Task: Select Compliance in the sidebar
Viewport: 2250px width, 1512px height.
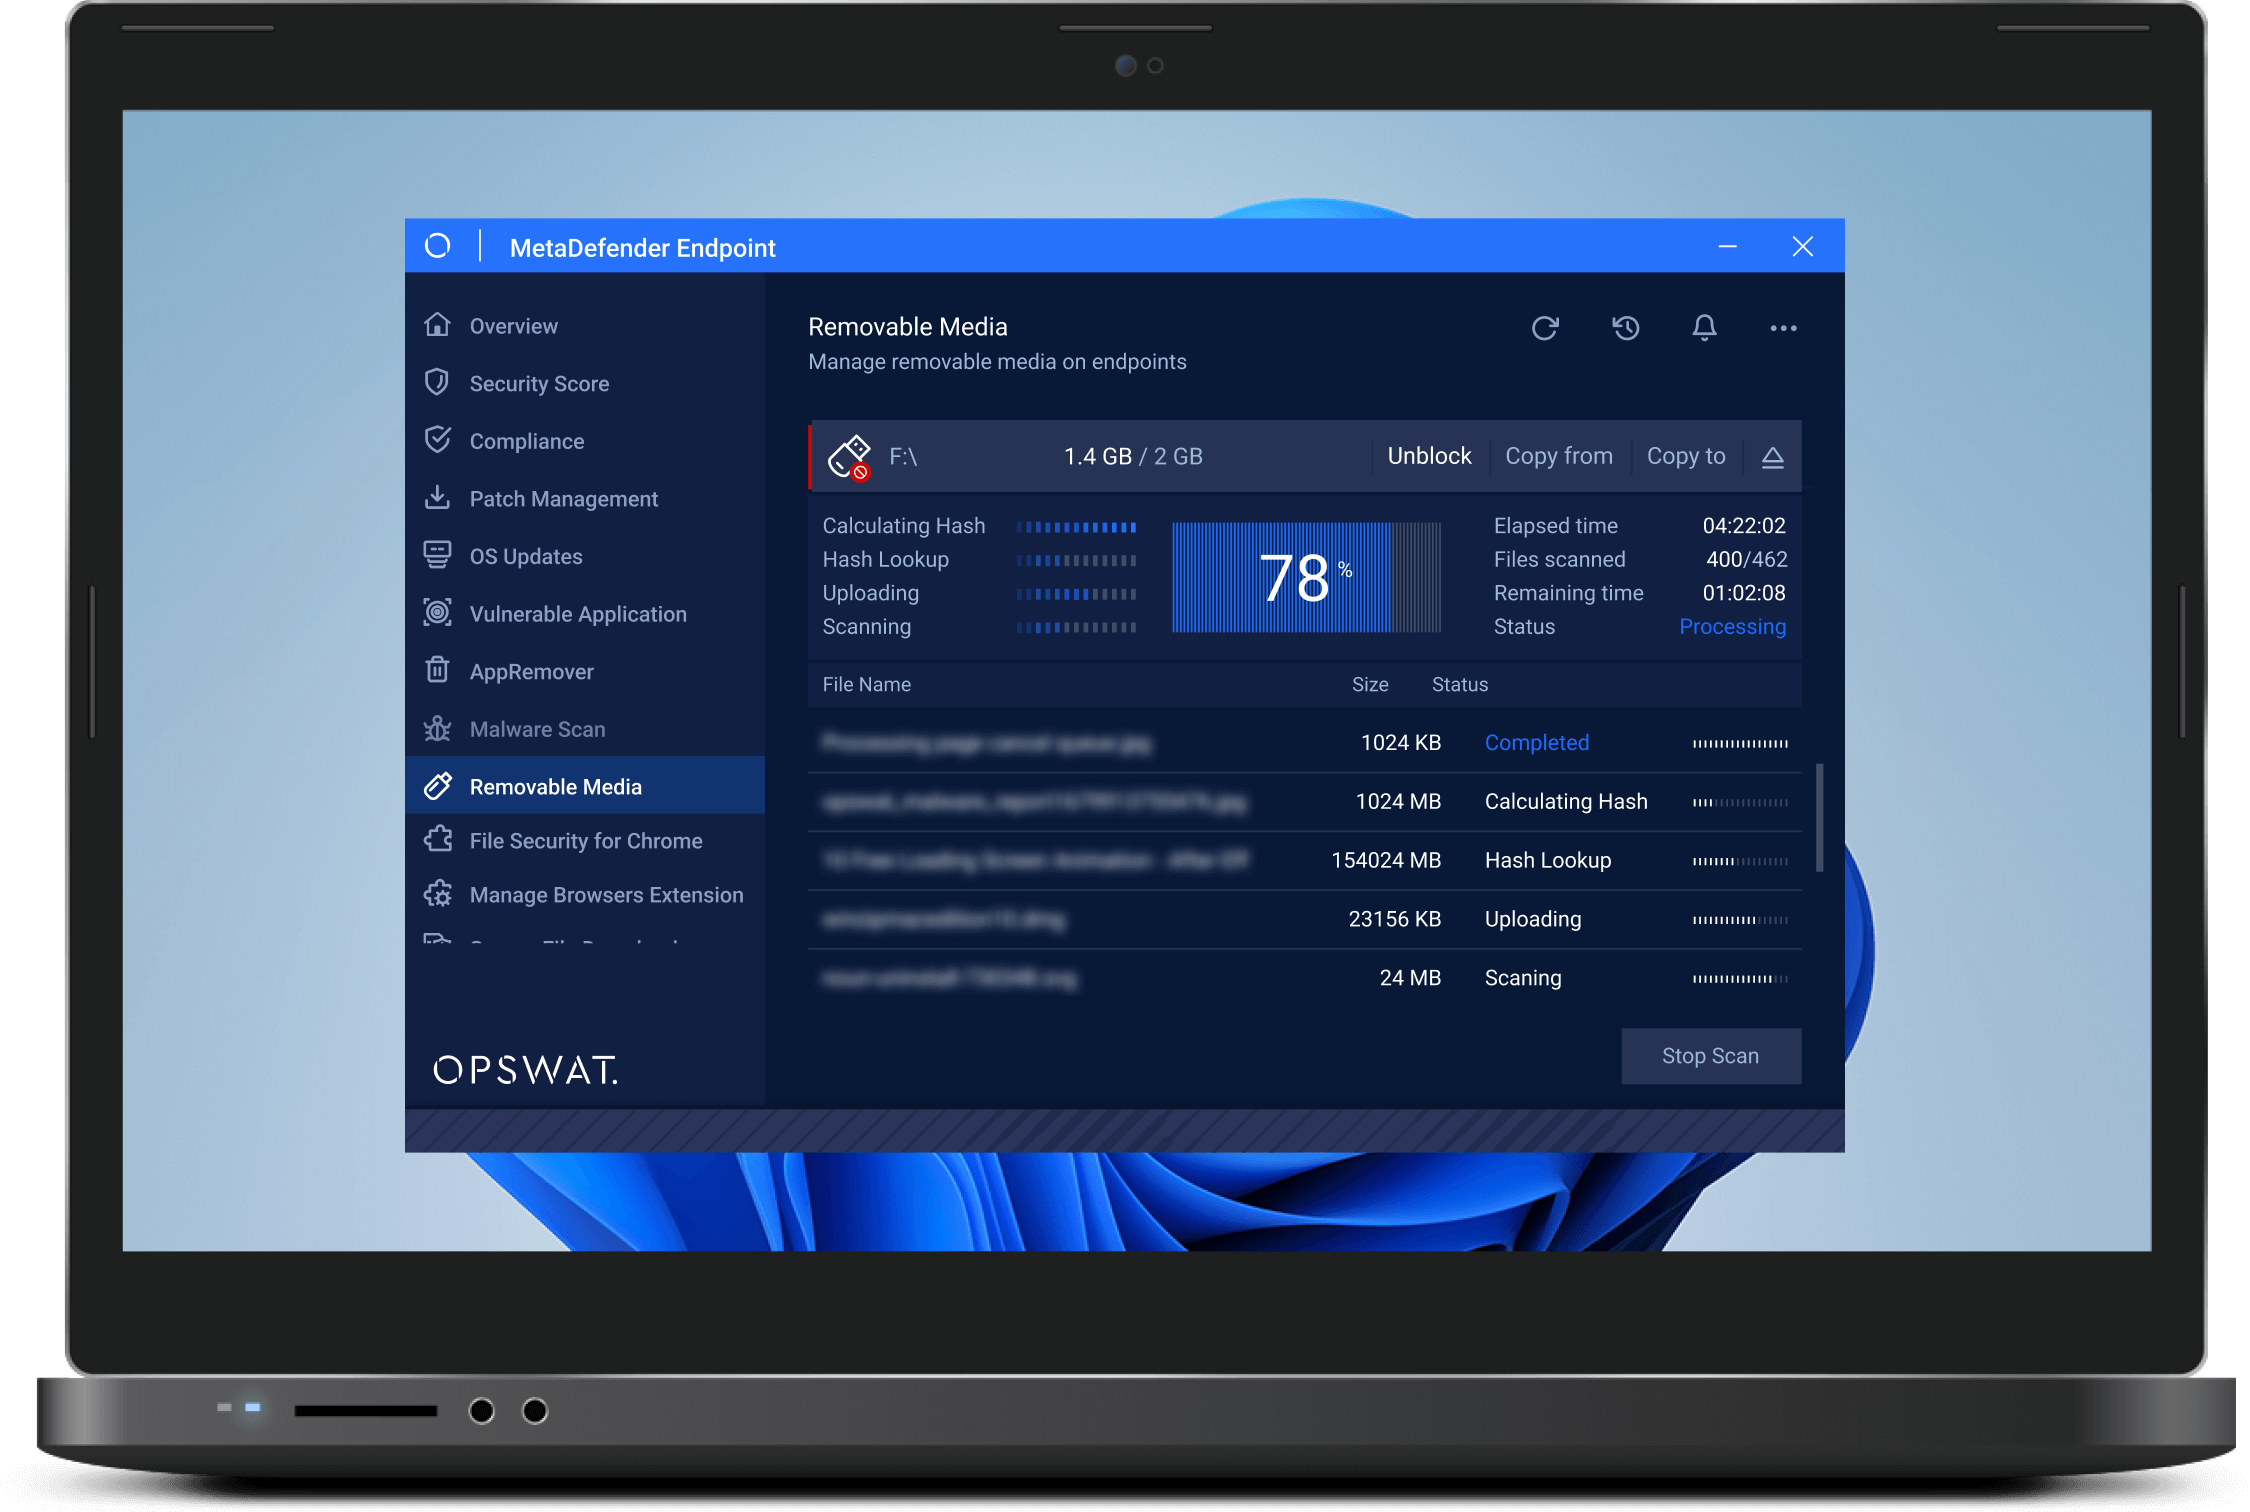Action: 526,441
